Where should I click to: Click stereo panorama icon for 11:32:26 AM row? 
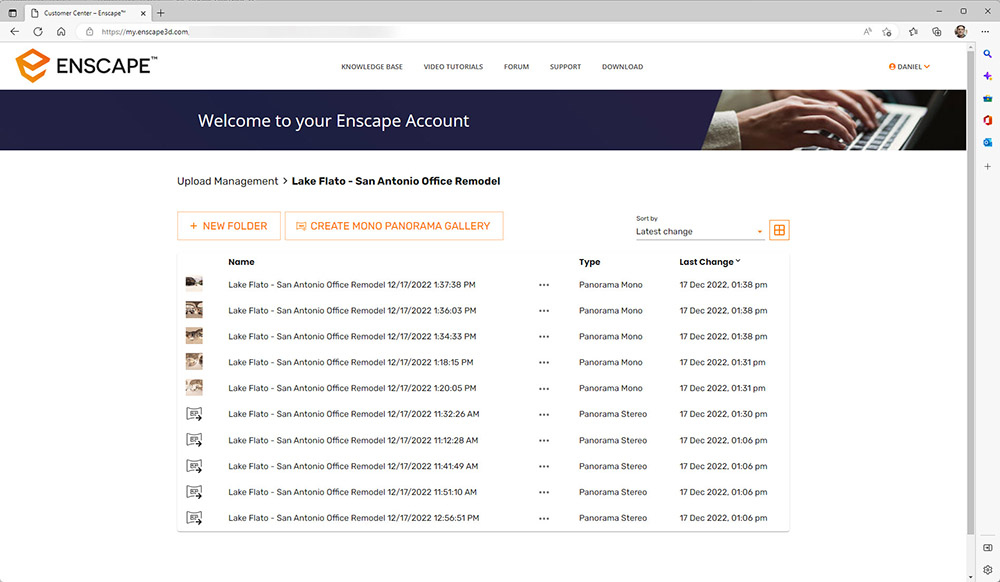[x=194, y=414]
